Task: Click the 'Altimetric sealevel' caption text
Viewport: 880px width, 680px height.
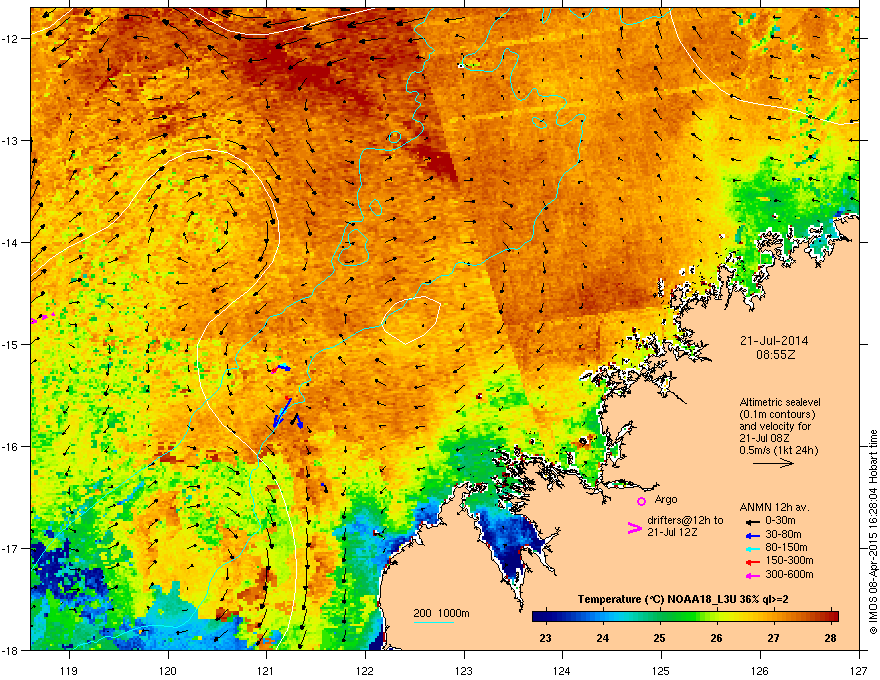Action: (x=780, y=402)
